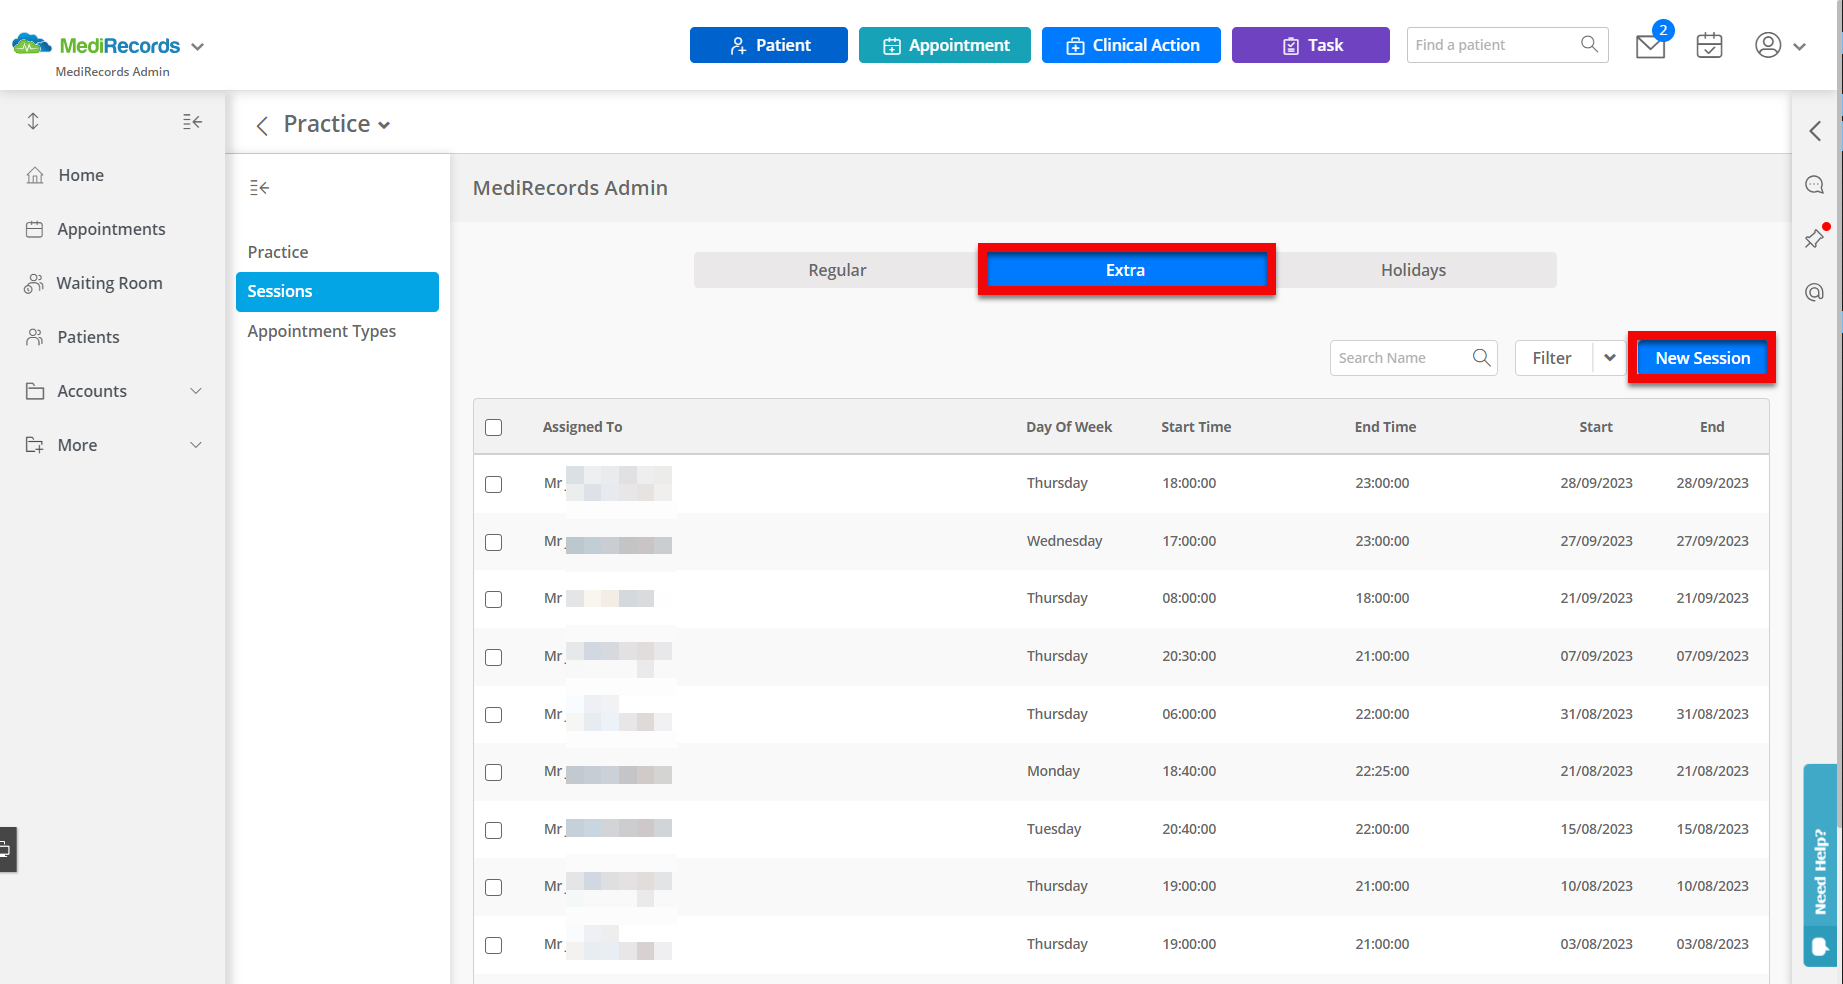The image size is (1843, 984).
Task: Collapse the main left navigation menu
Action: tap(192, 121)
